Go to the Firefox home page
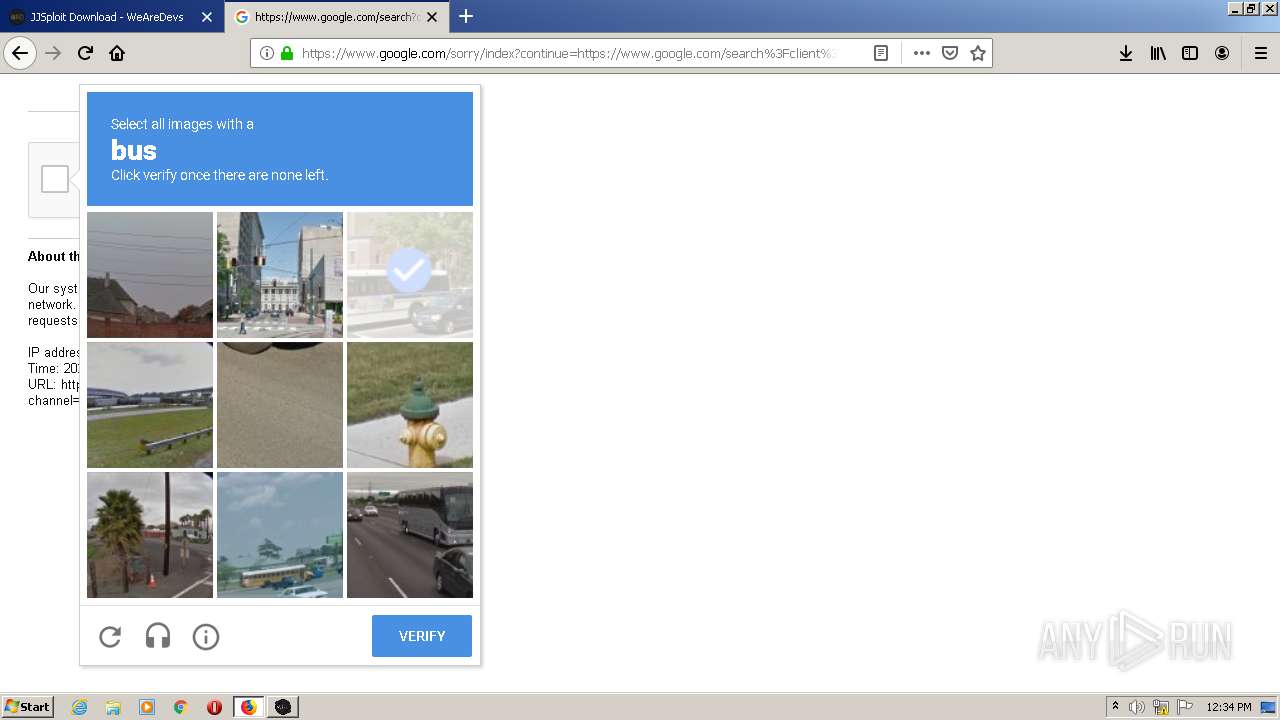The image size is (1280, 720). click(117, 53)
